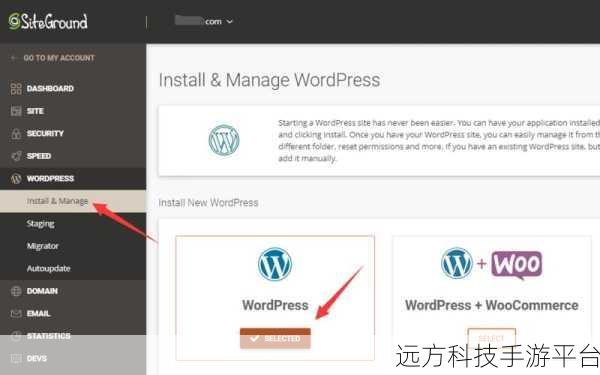Click the Statistics icon in sidebar

[16, 336]
